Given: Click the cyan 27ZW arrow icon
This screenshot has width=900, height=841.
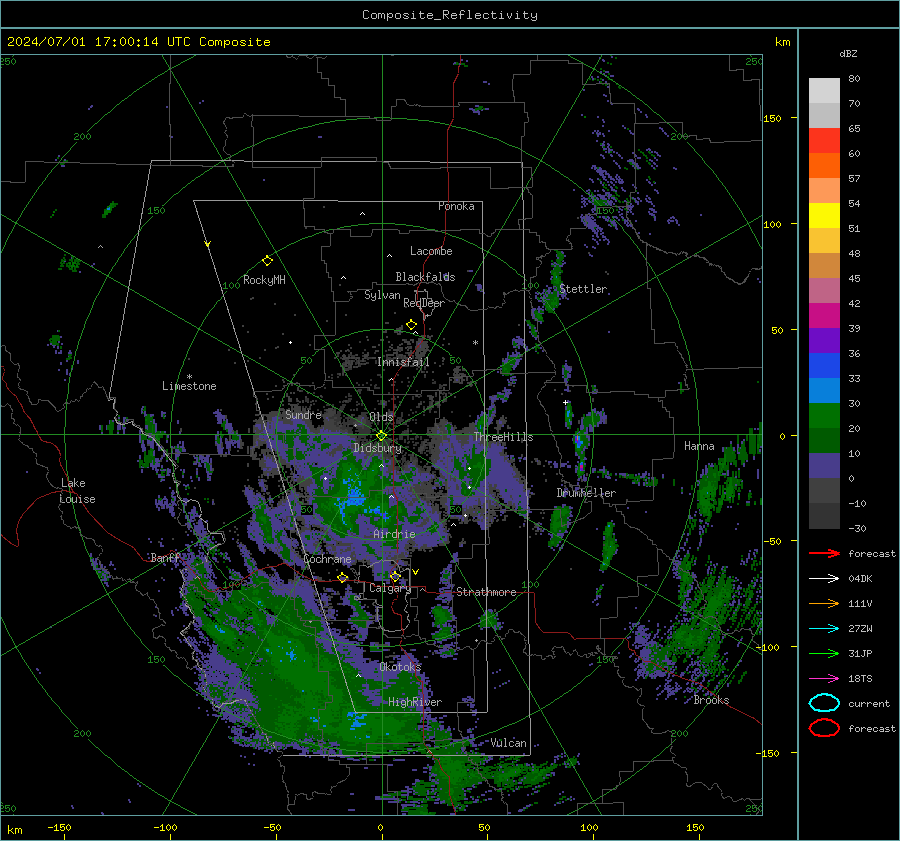Looking at the screenshot, I should click(824, 629).
